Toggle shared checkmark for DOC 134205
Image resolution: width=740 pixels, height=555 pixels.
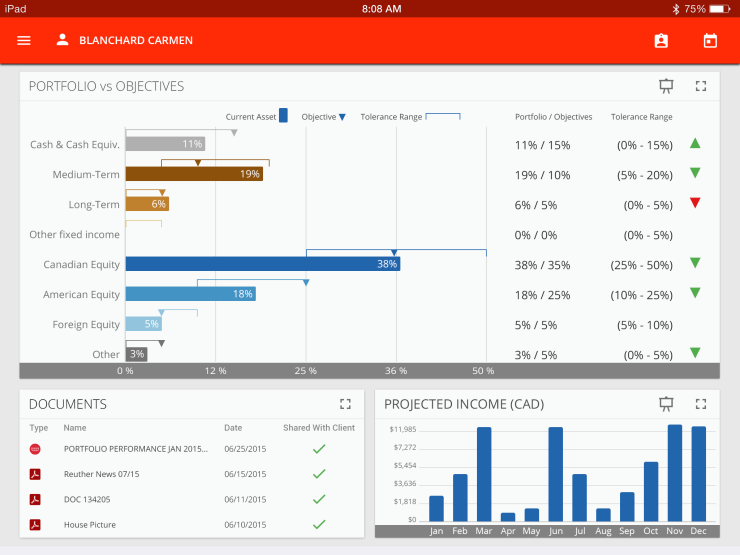[319, 499]
